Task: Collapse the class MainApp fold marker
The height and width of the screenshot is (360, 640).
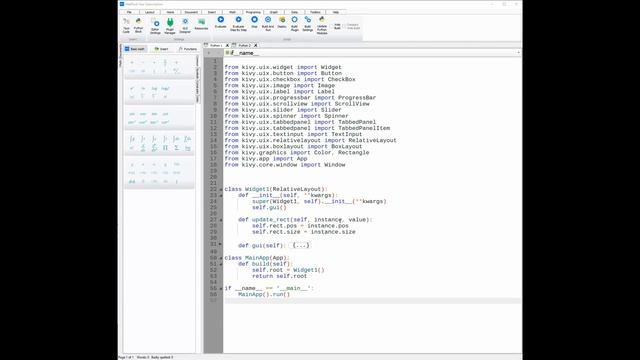Action: (x=221, y=258)
